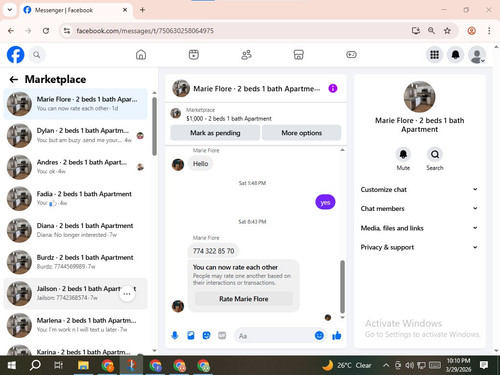The width and height of the screenshot is (500, 375).
Task: Click taskbar volume speaker icon
Action: pyautogui.click(x=410, y=365)
